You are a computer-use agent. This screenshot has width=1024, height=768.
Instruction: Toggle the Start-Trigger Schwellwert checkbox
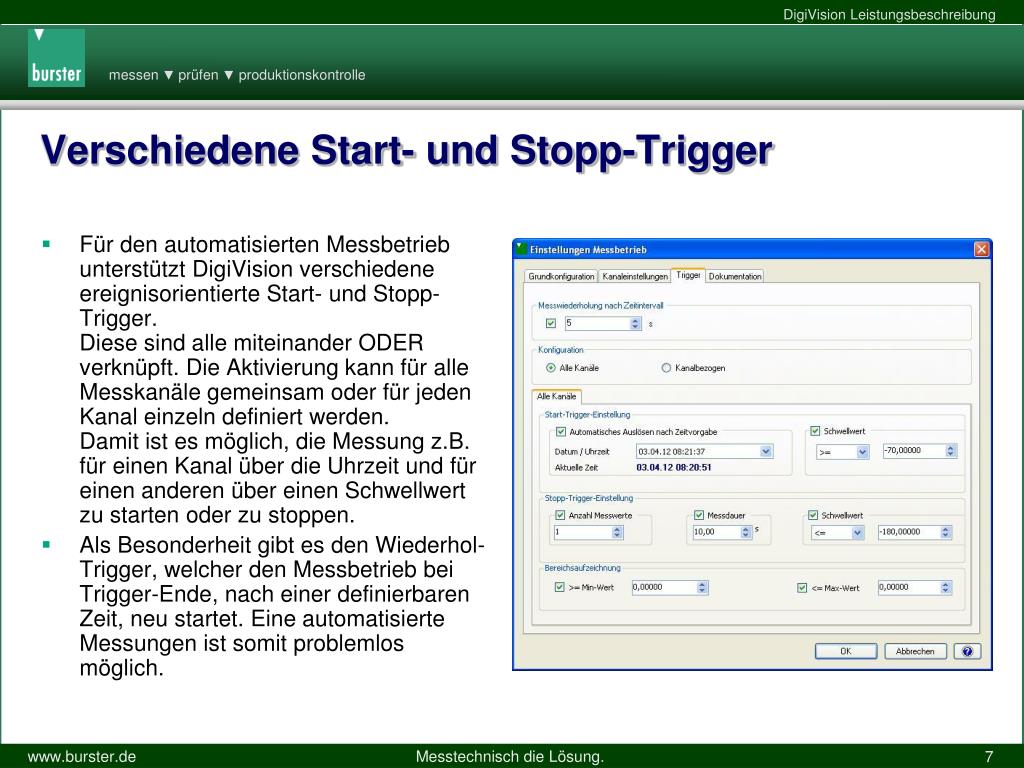814,431
